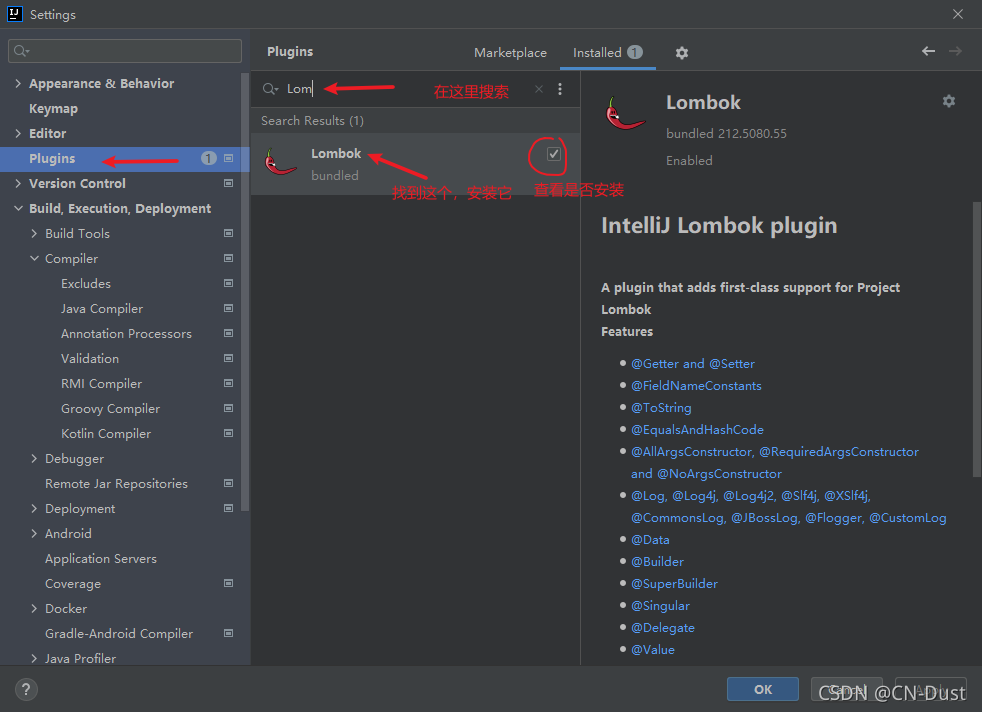Click the project-level icon beside Coverage
This screenshot has height=712, width=982.
pyautogui.click(x=229, y=583)
